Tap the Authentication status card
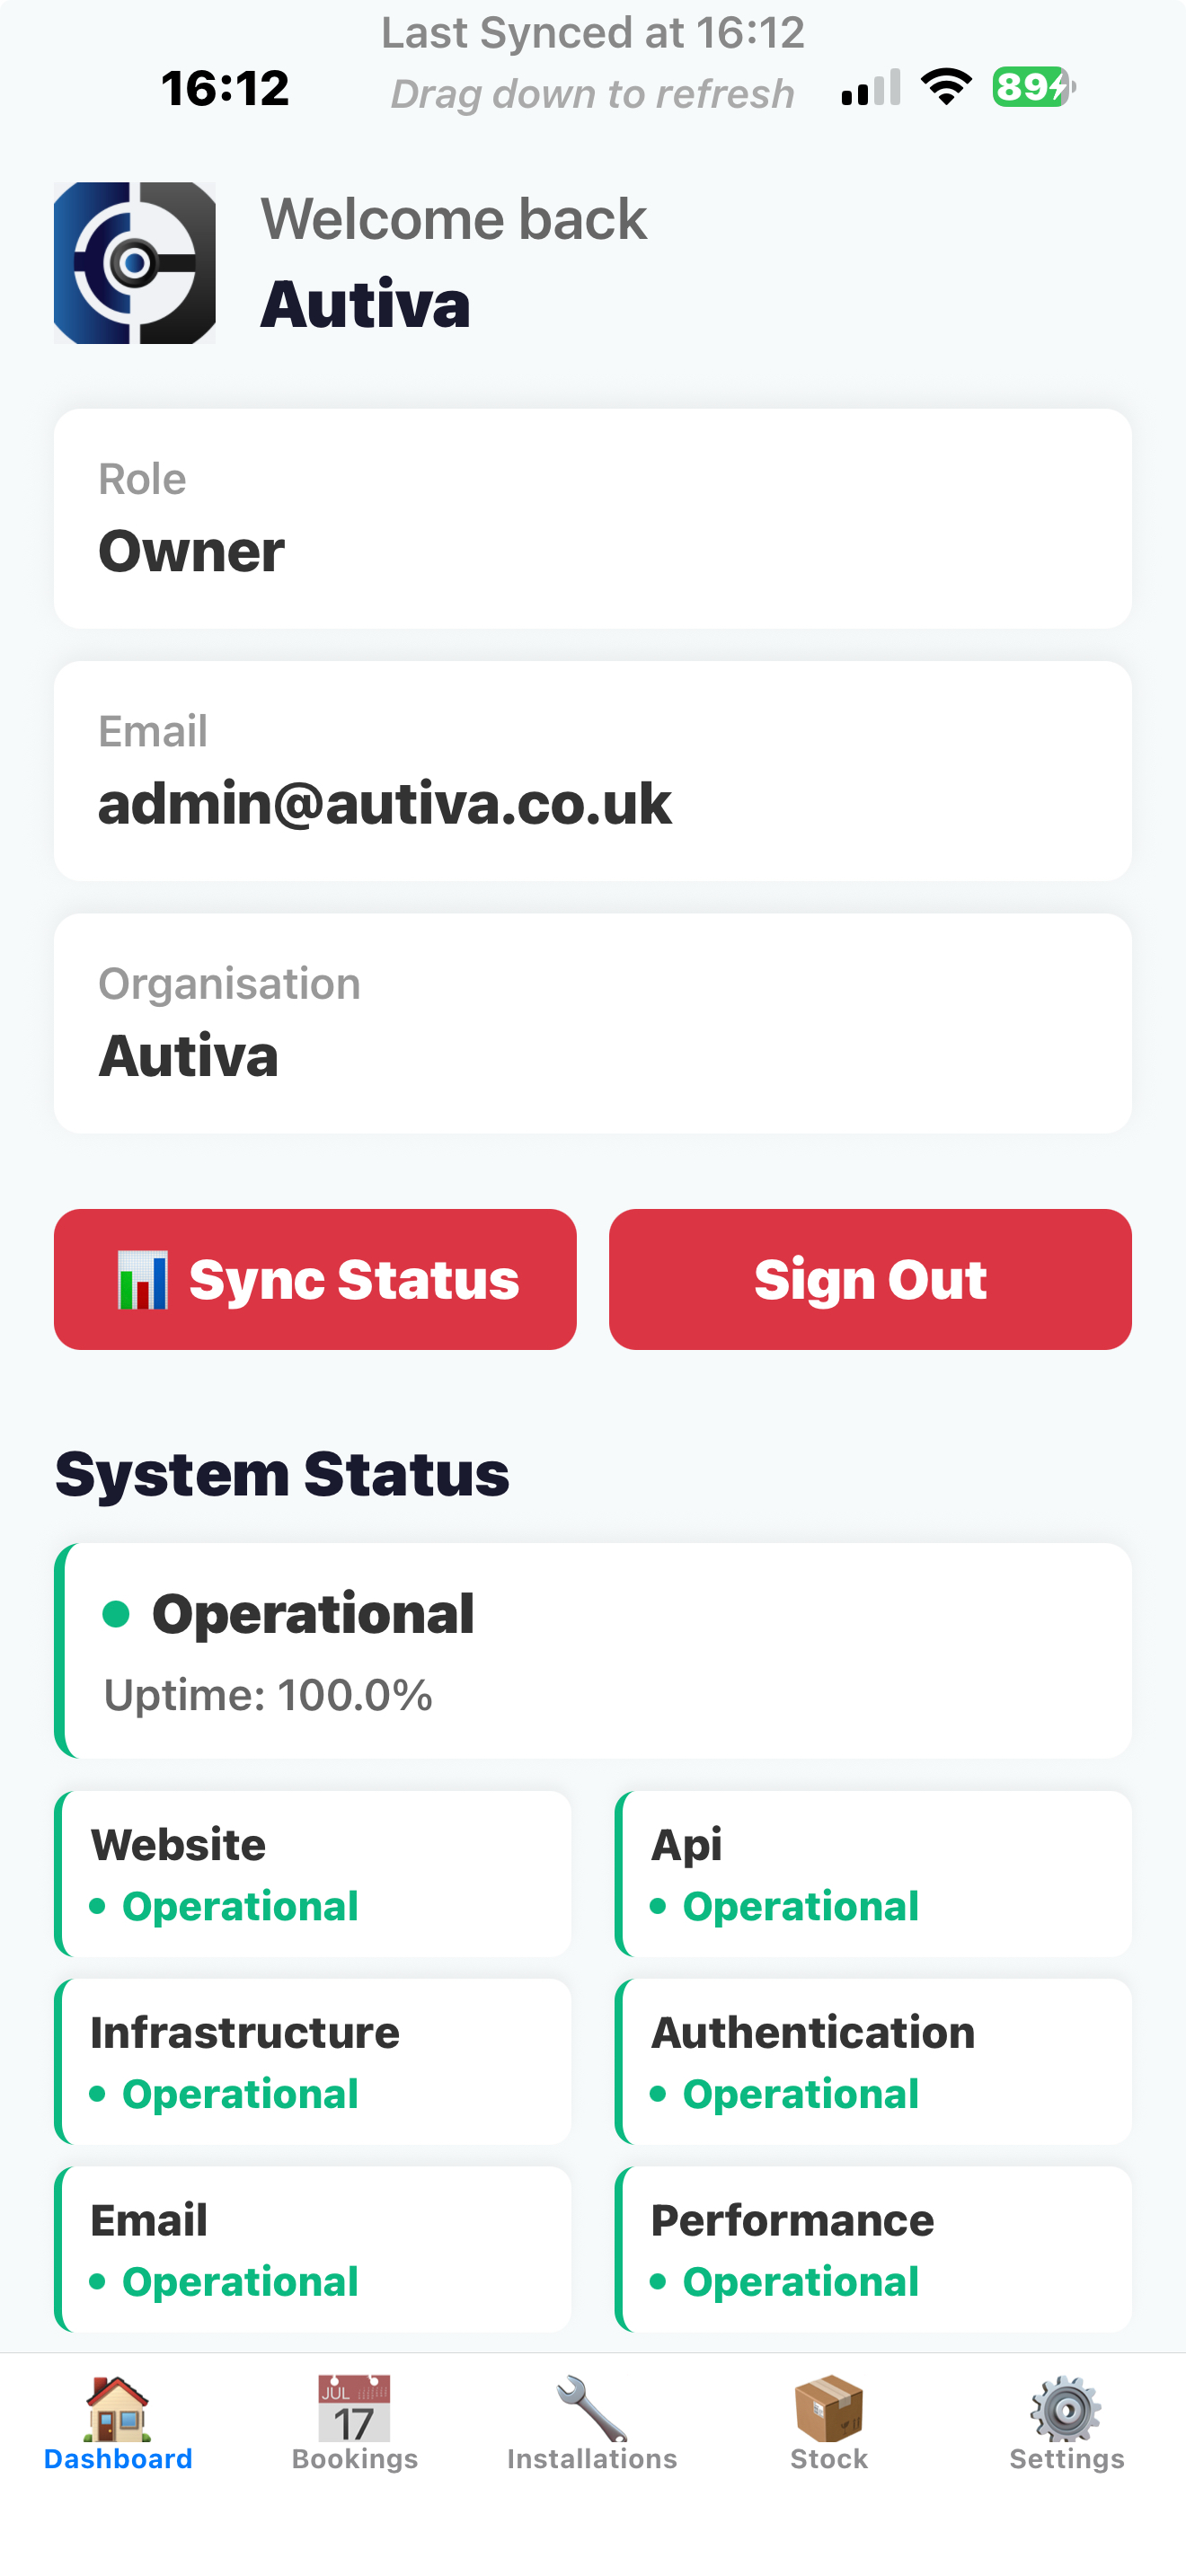Image resolution: width=1186 pixels, height=2576 pixels. point(873,2061)
